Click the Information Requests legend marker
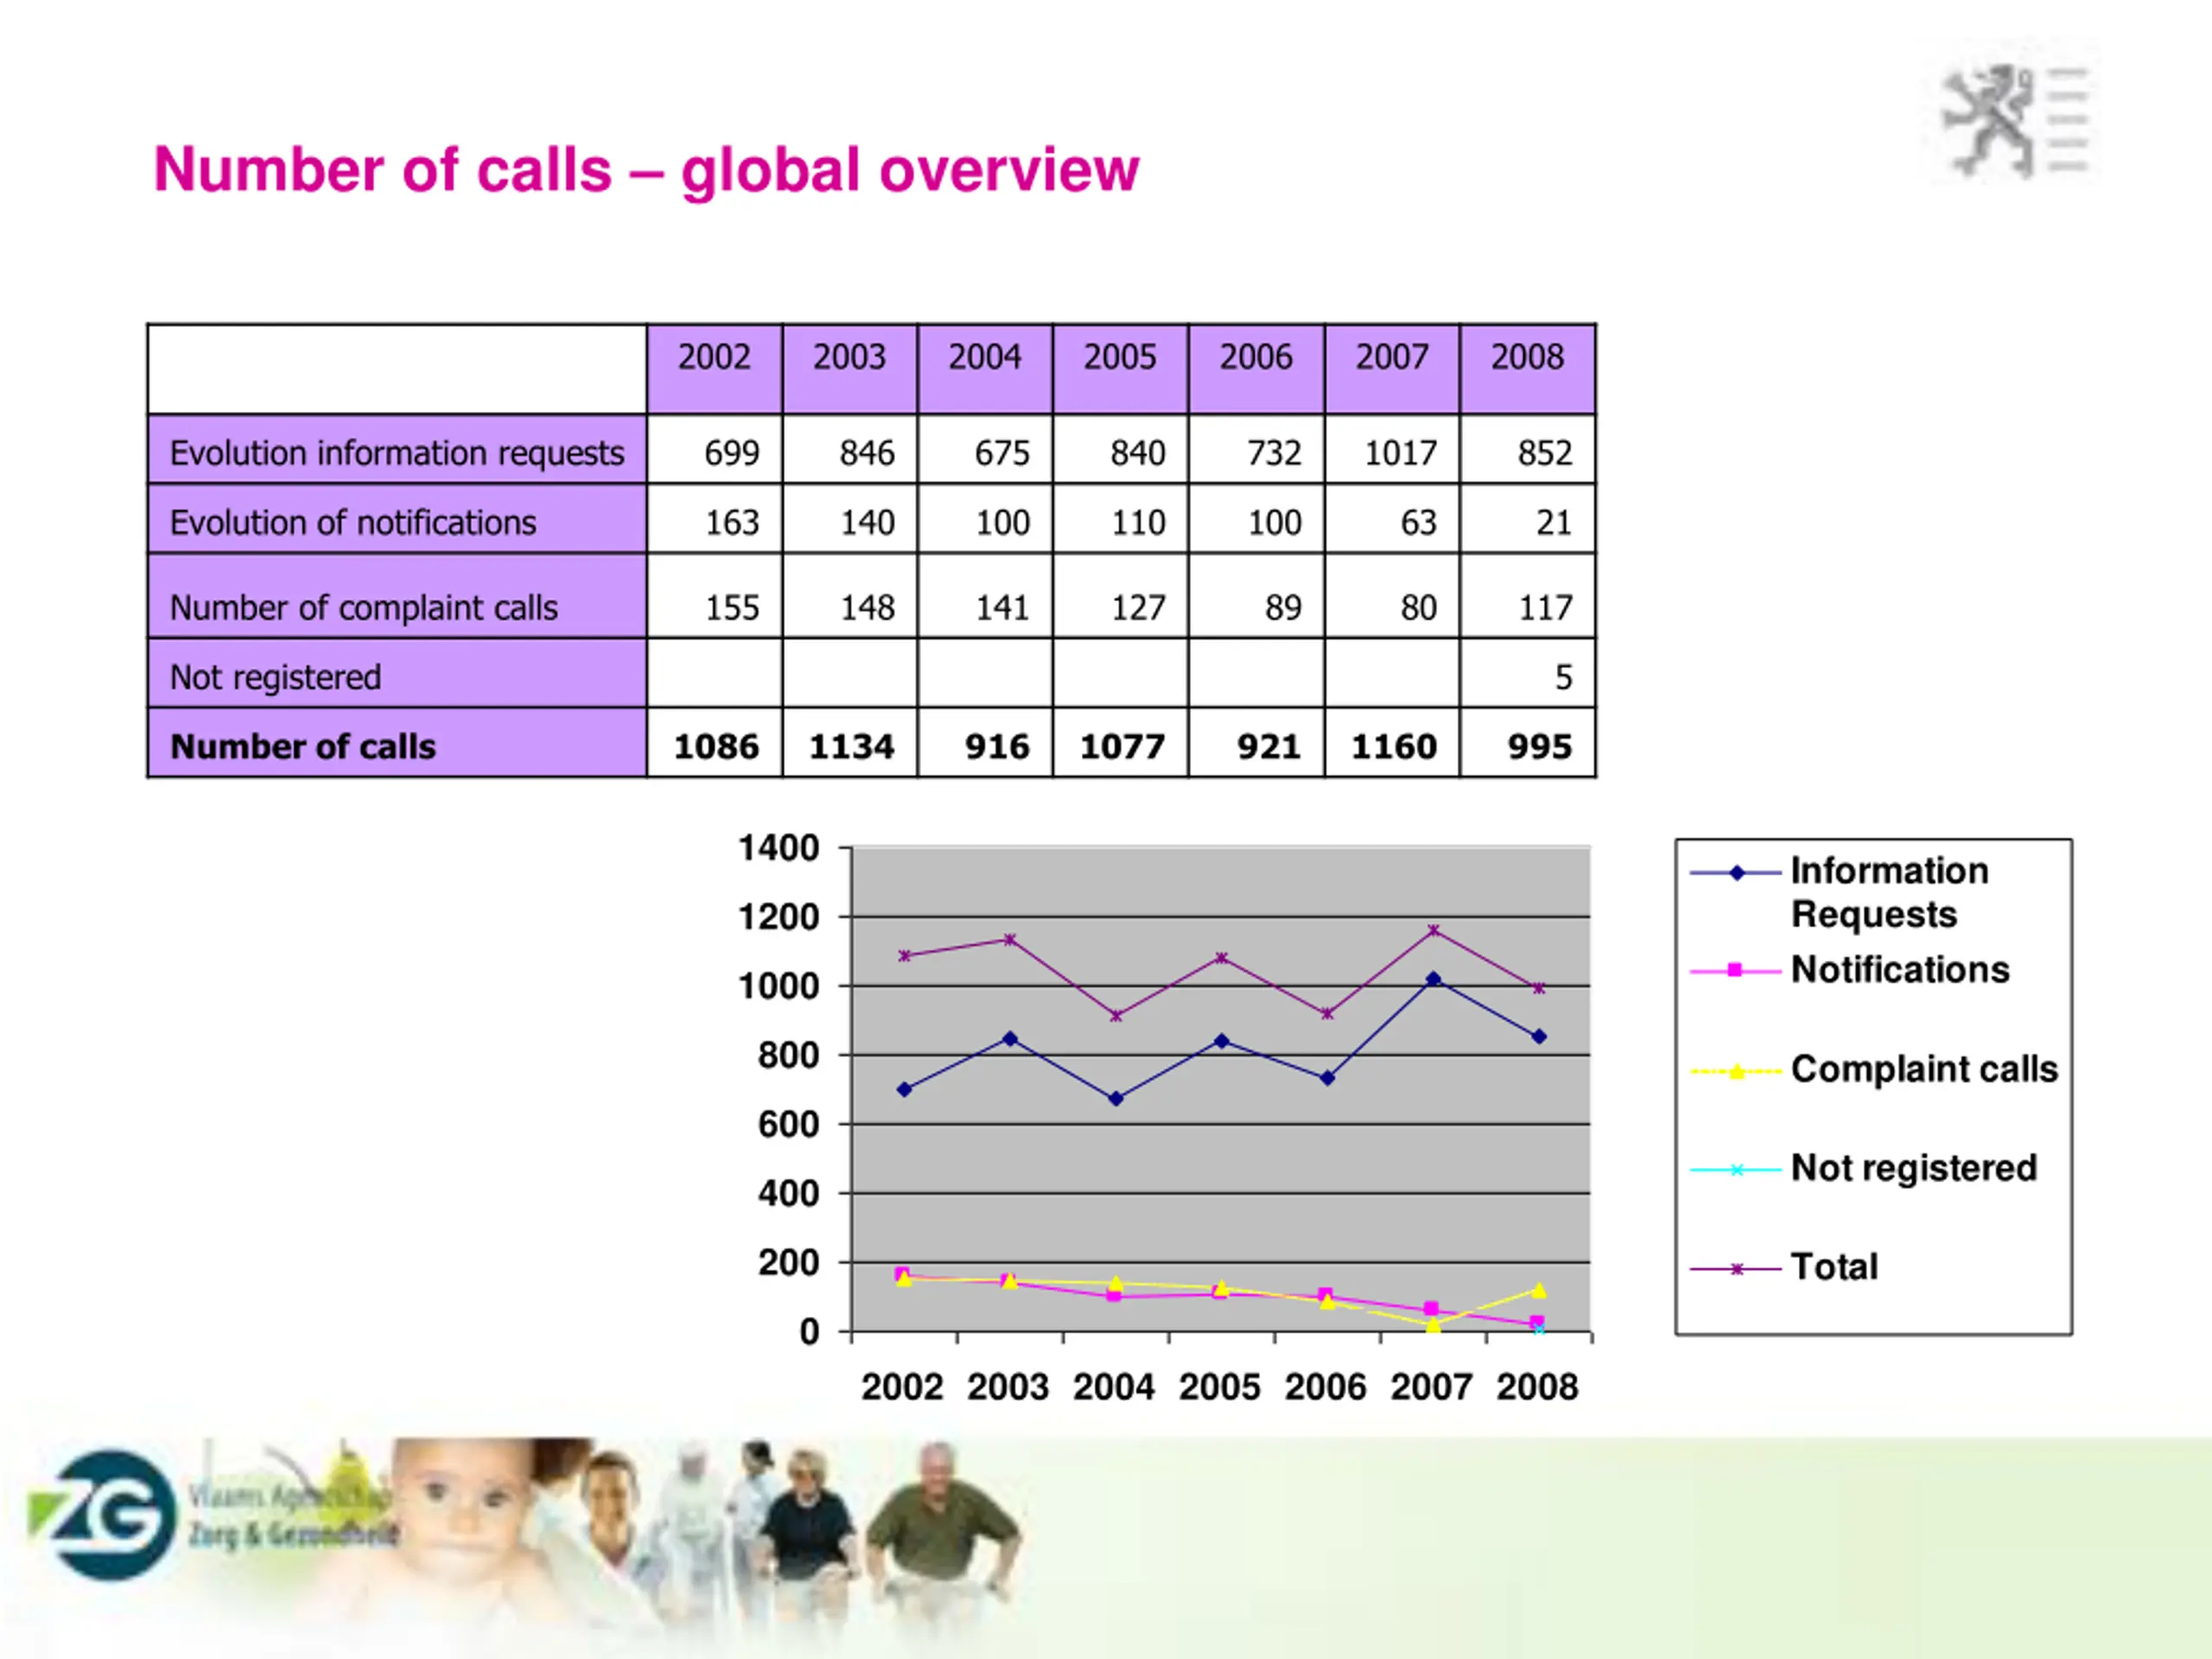2212x1659 pixels. pos(1736,873)
